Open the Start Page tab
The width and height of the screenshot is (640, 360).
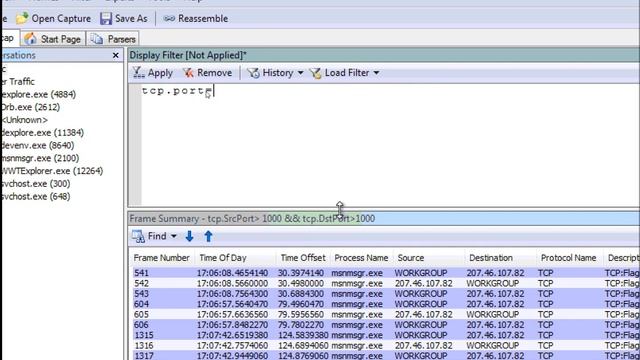(53, 39)
